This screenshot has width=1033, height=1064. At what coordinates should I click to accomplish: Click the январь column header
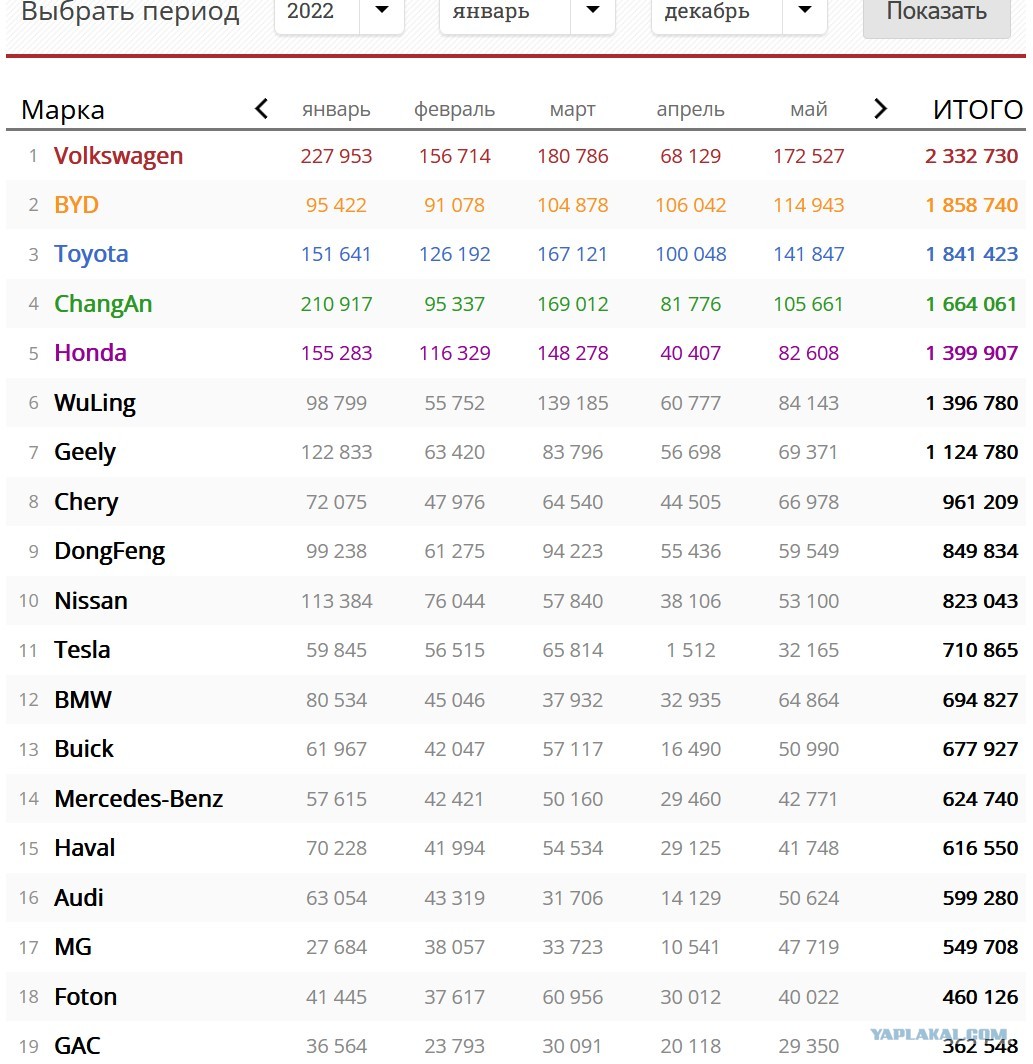coord(336,109)
